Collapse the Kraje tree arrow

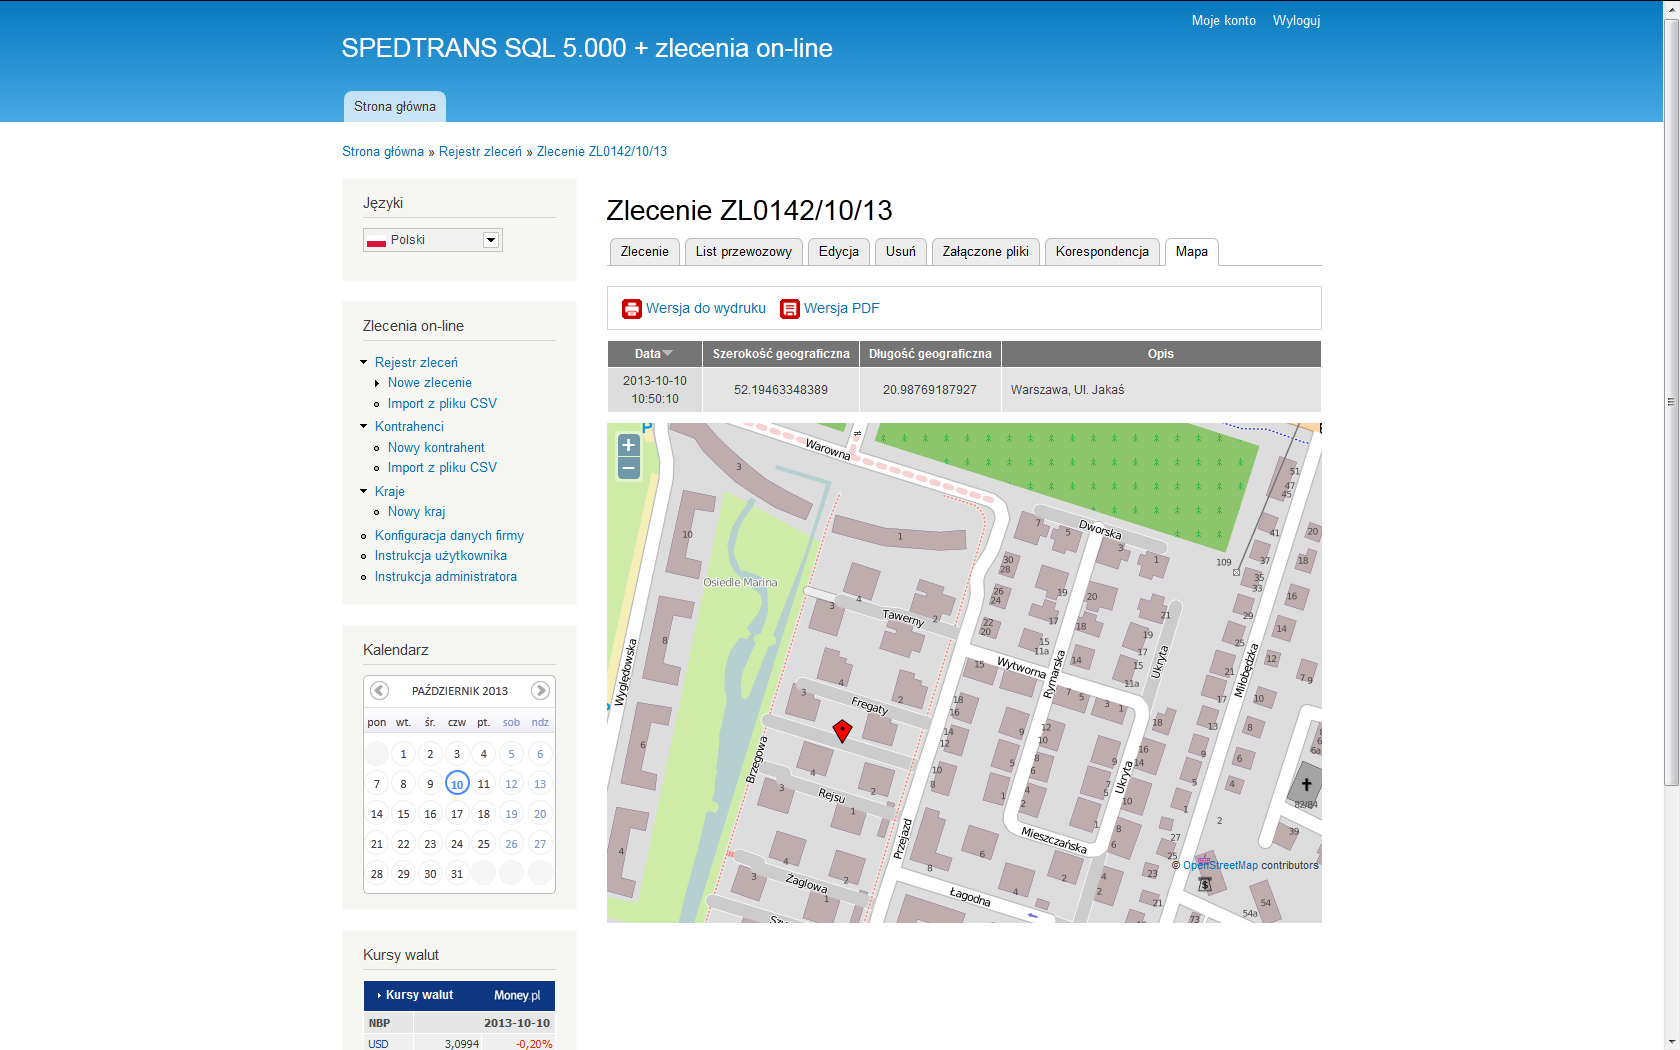[364, 491]
